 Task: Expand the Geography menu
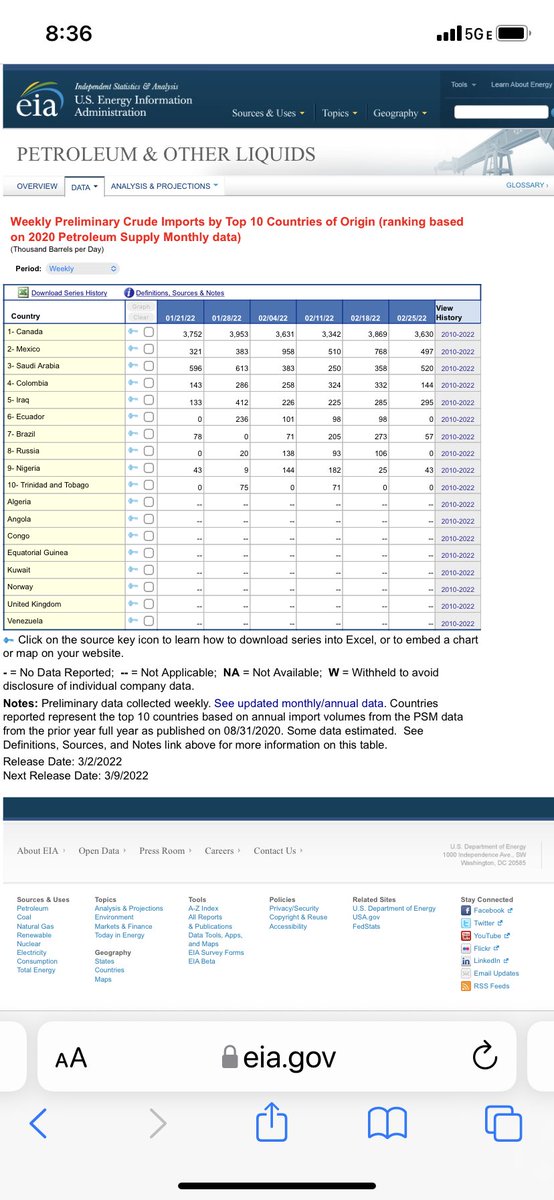pyautogui.click(x=399, y=113)
